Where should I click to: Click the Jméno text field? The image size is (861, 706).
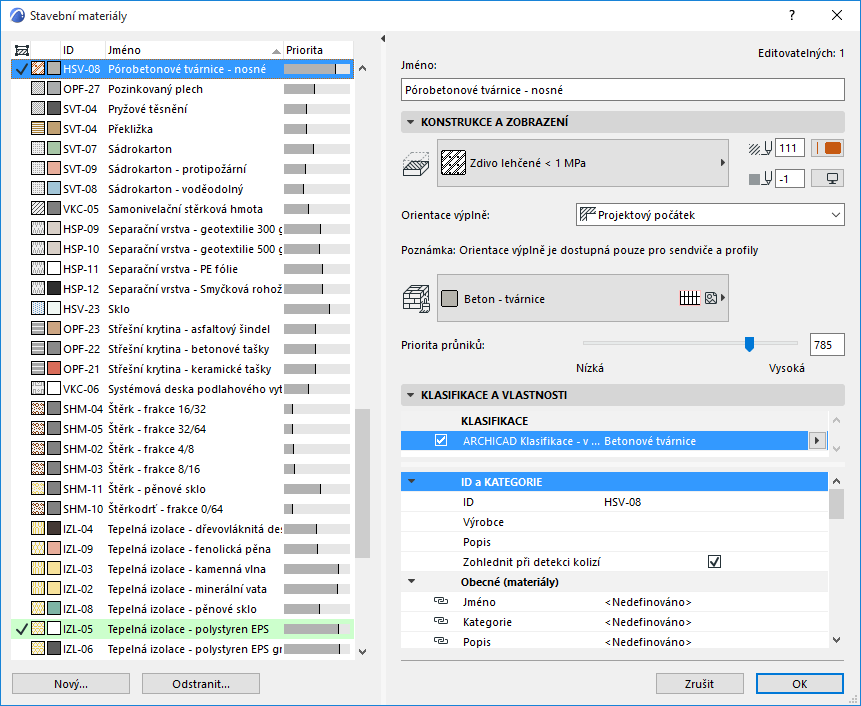point(623,90)
